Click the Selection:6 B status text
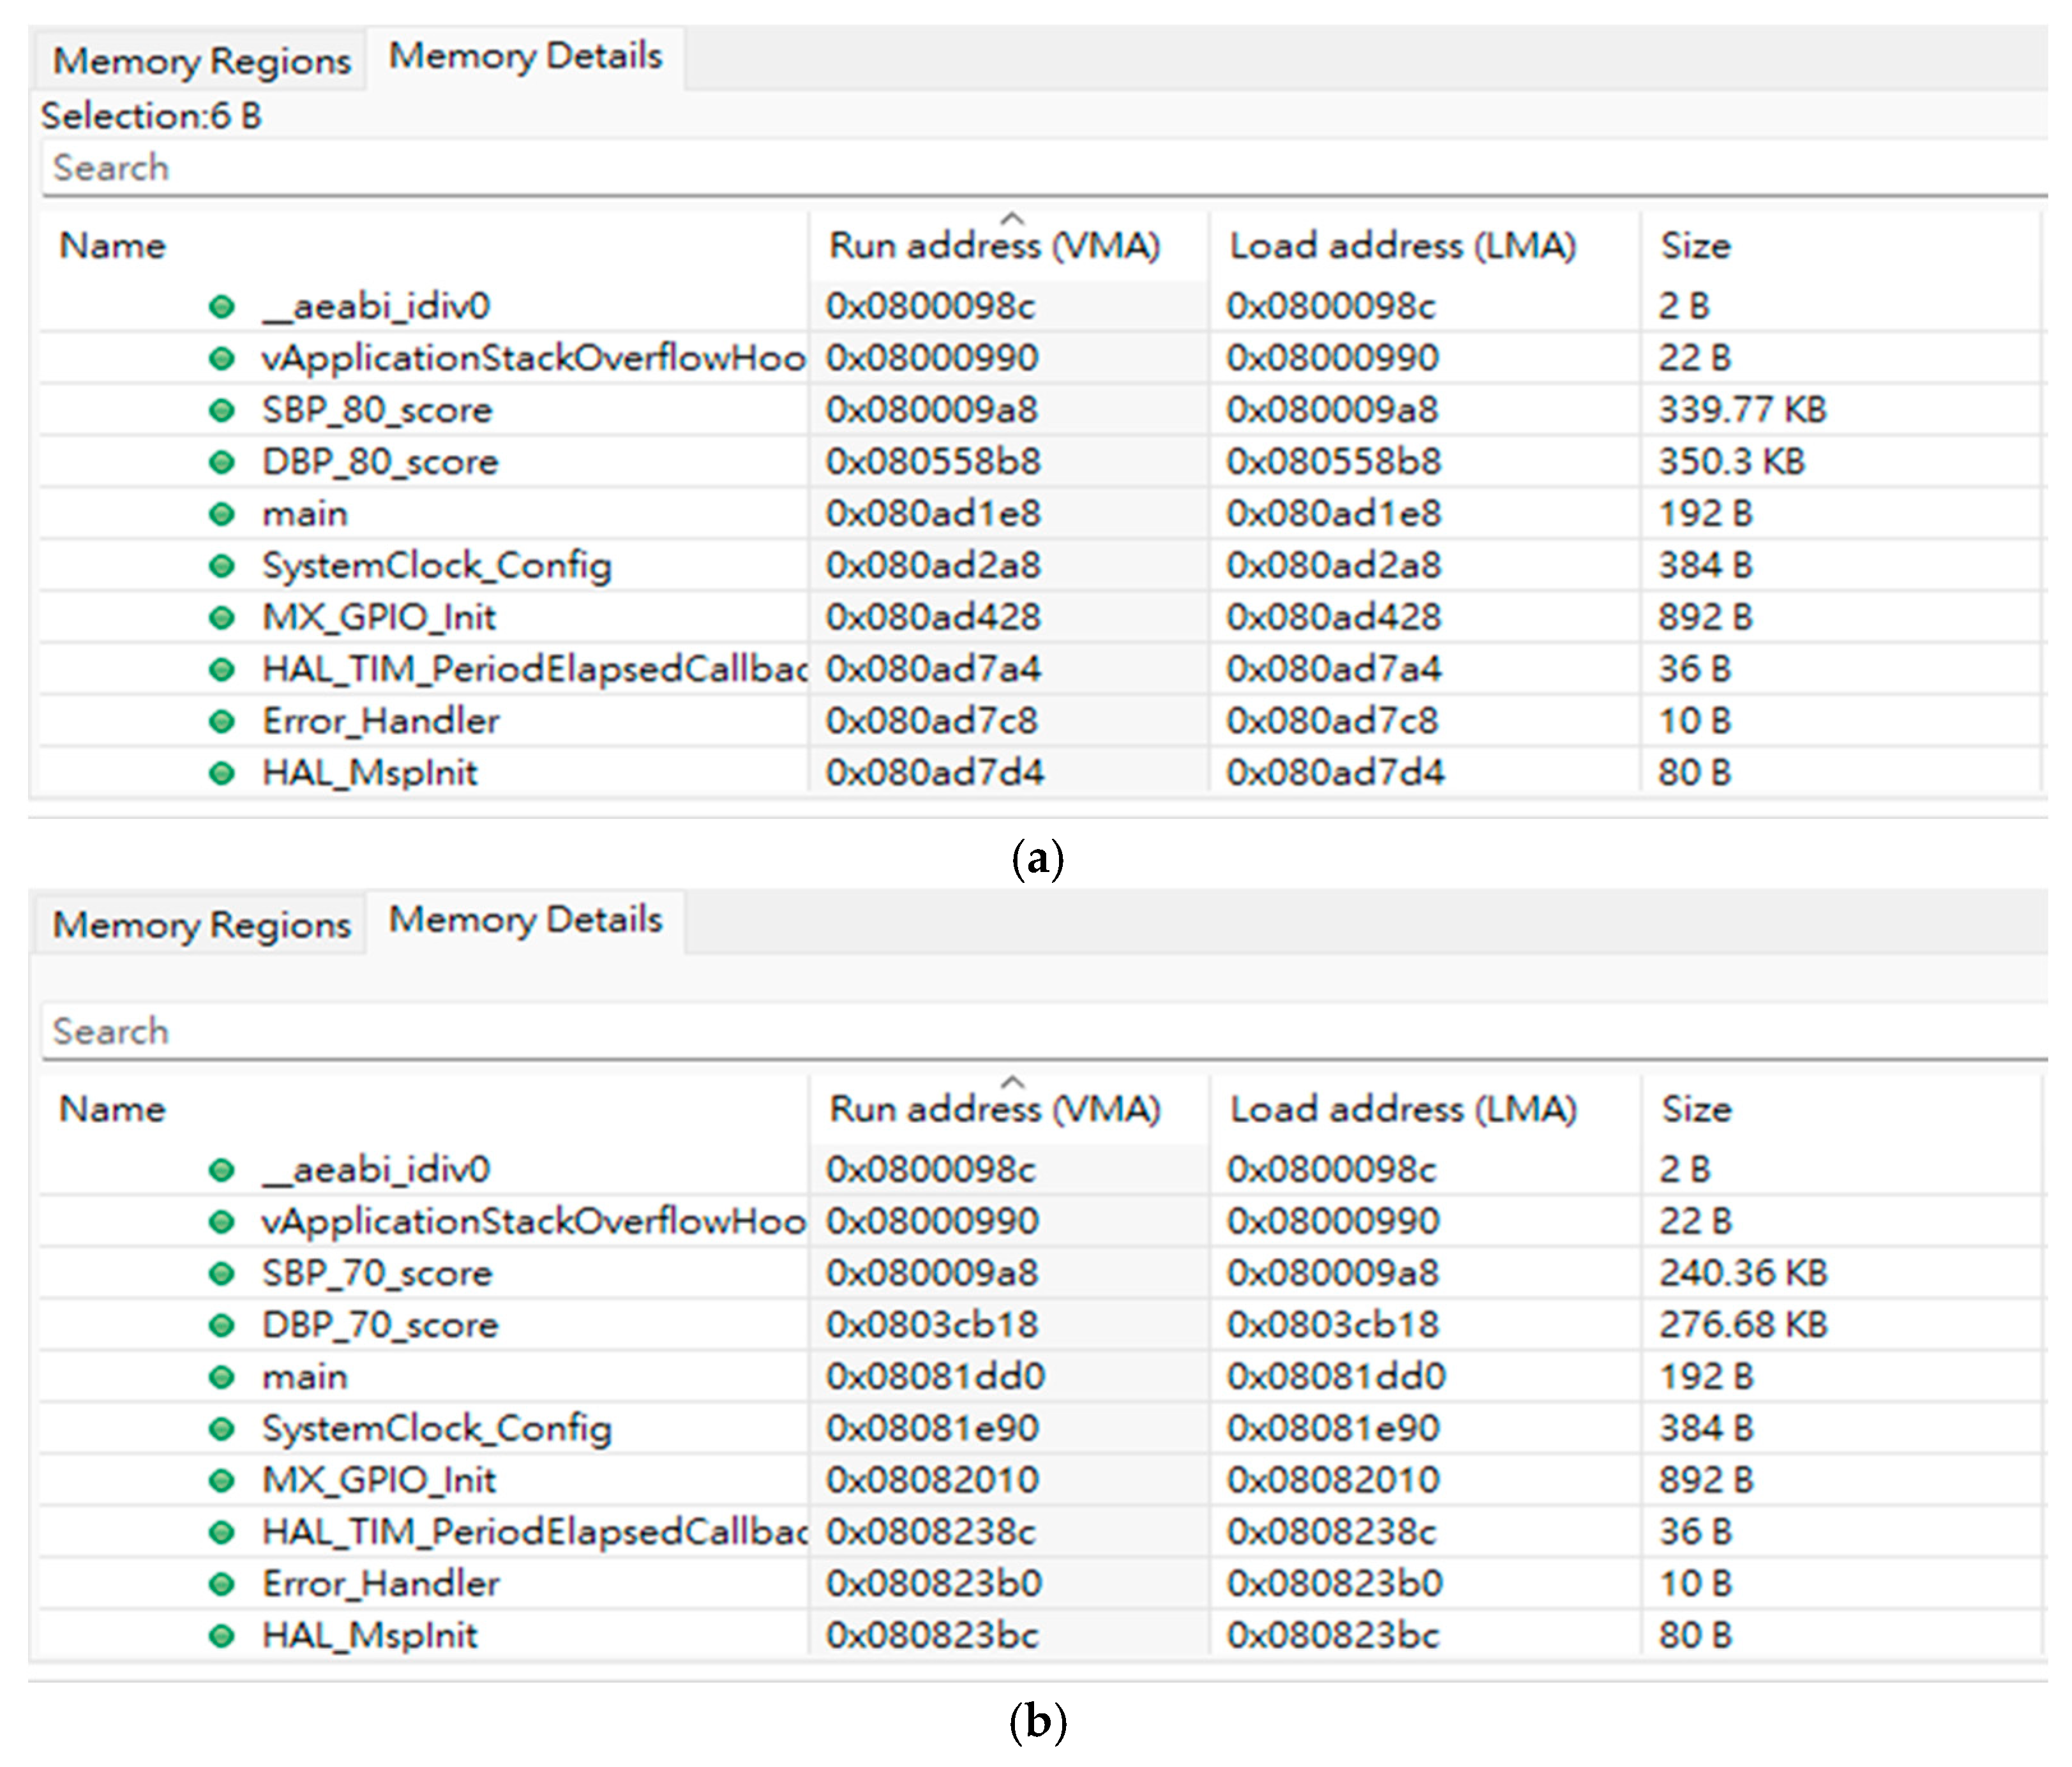 pos(151,116)
